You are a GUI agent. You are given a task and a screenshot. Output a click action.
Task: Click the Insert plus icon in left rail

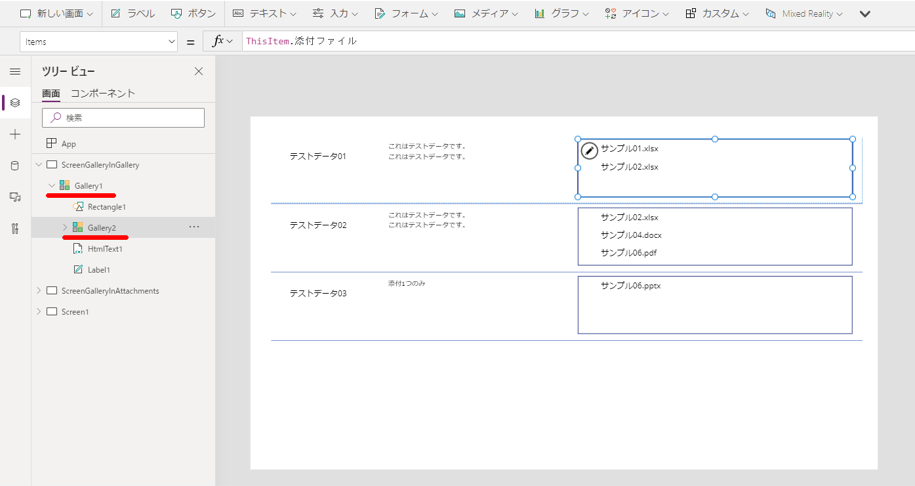(x=15, y=134)
